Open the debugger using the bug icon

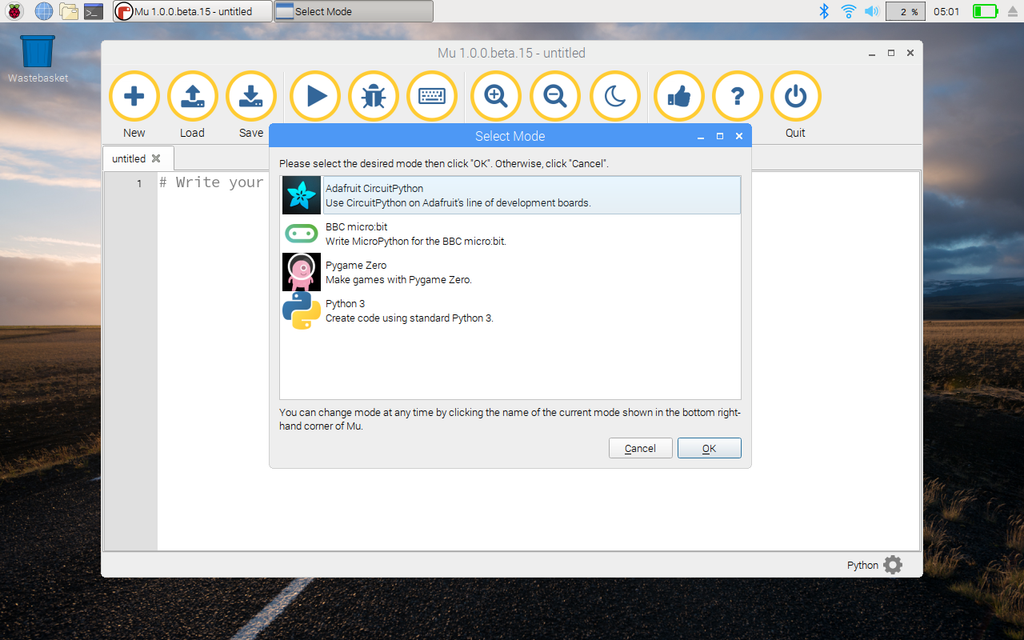(x=373, y=96)
